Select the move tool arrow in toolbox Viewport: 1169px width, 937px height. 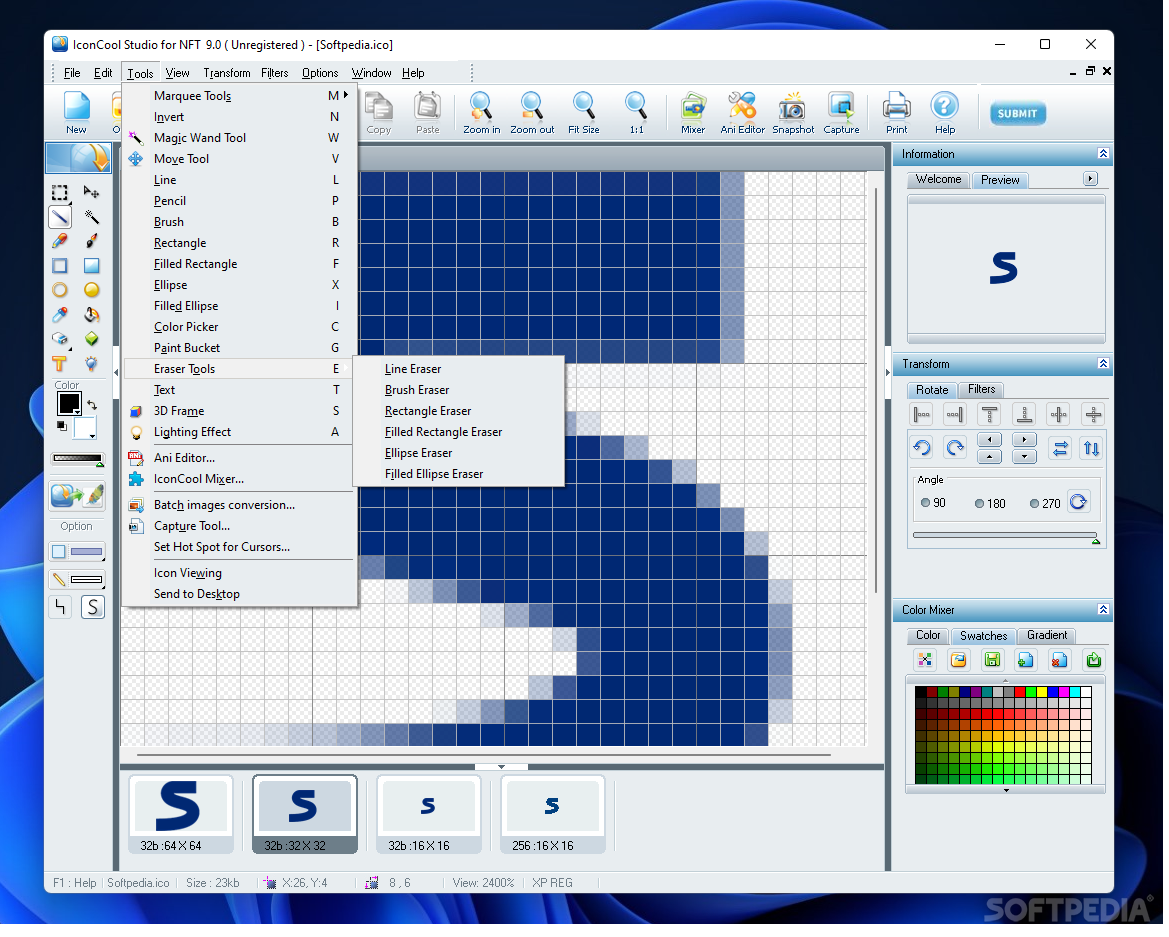[92, 193]
